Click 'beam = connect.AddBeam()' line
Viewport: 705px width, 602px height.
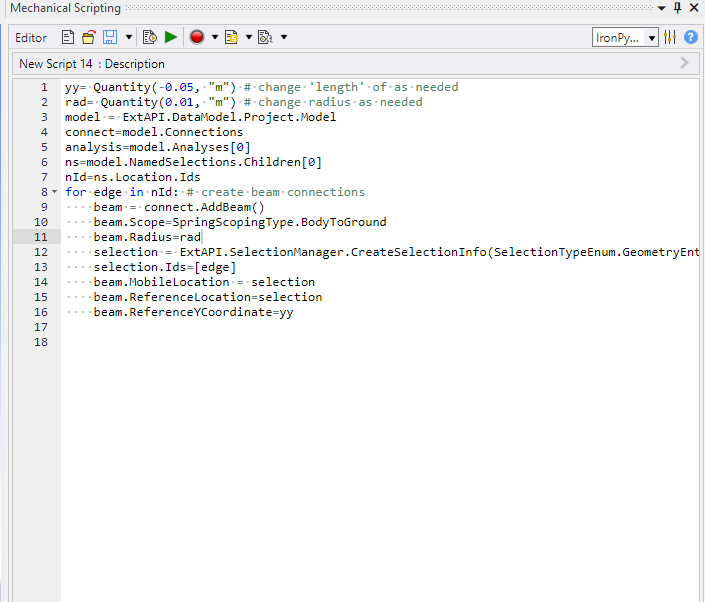click(x=179, y=207)
